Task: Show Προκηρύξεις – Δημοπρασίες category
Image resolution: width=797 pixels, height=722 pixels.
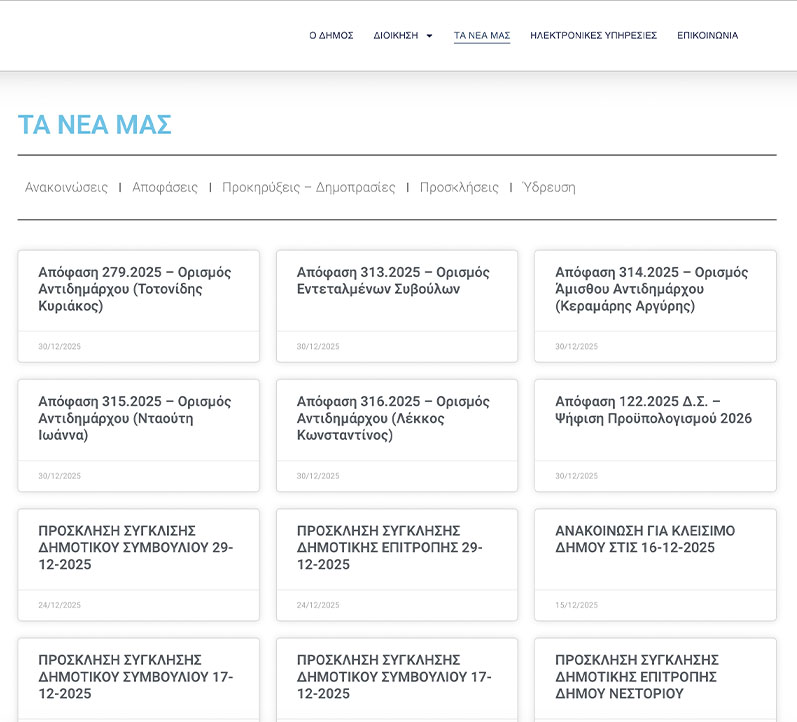Action: pyautogui.click(x=308, y=187)
